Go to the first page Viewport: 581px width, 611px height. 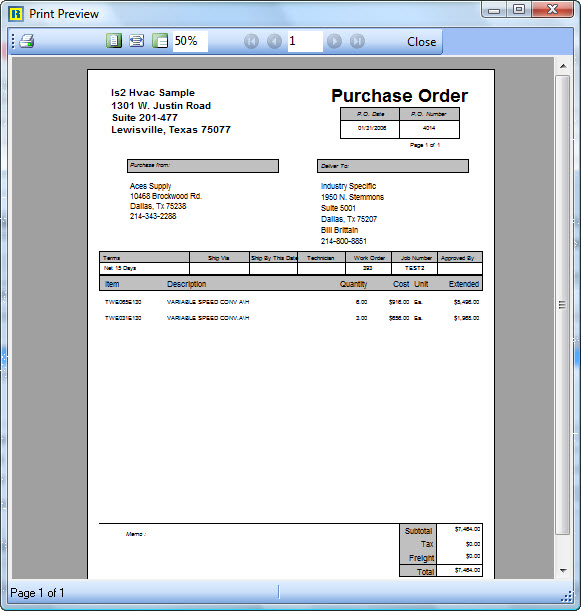click(x=251, y=41)
